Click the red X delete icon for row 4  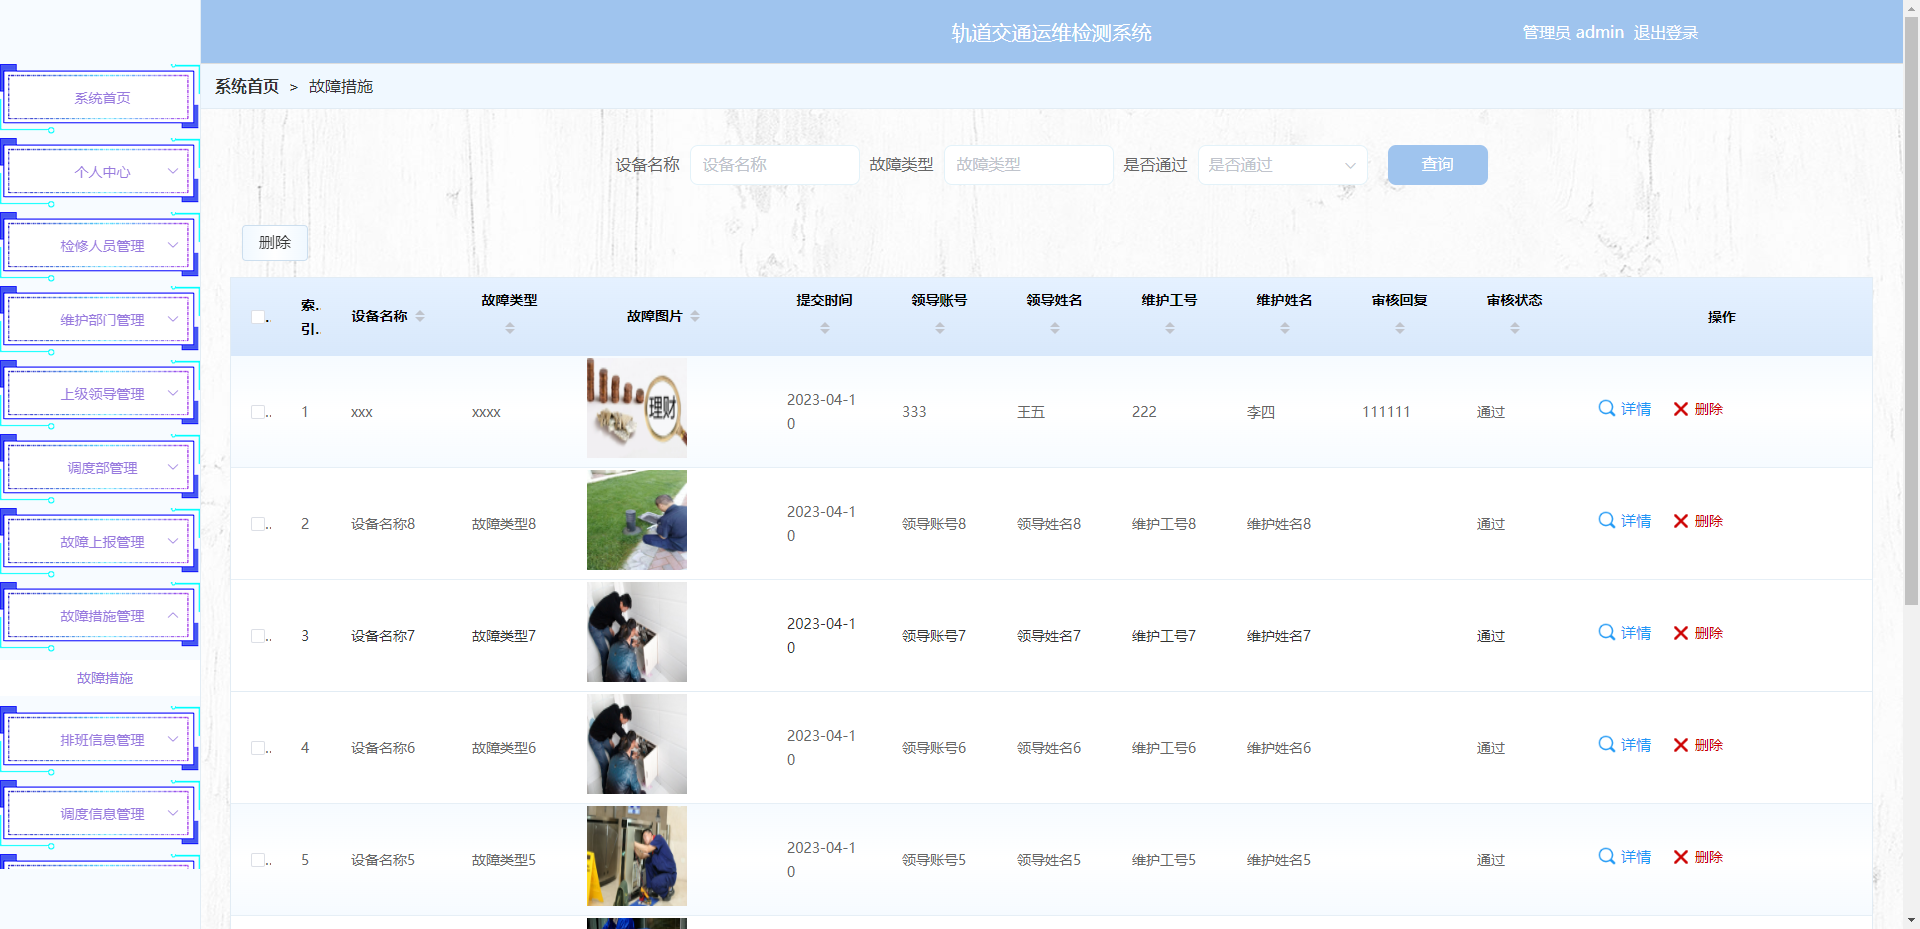point(1681,745)
